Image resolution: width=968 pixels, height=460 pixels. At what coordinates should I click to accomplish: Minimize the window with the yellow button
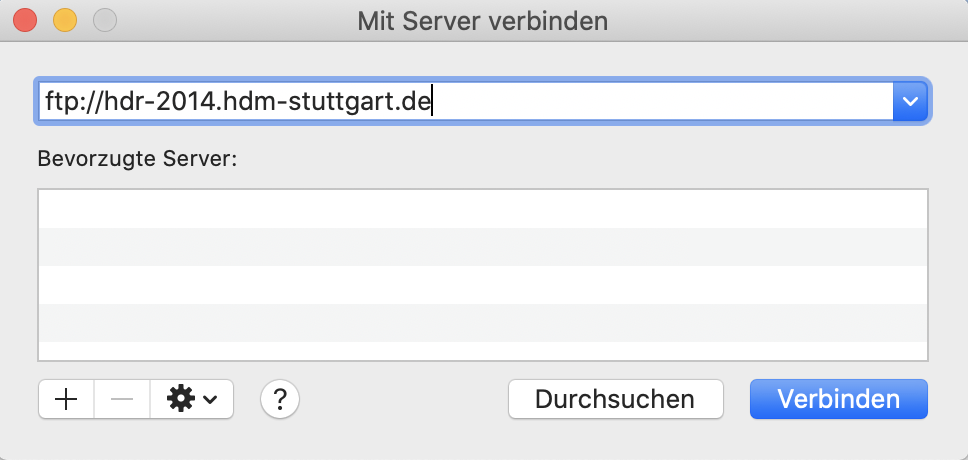click(65, 20)
